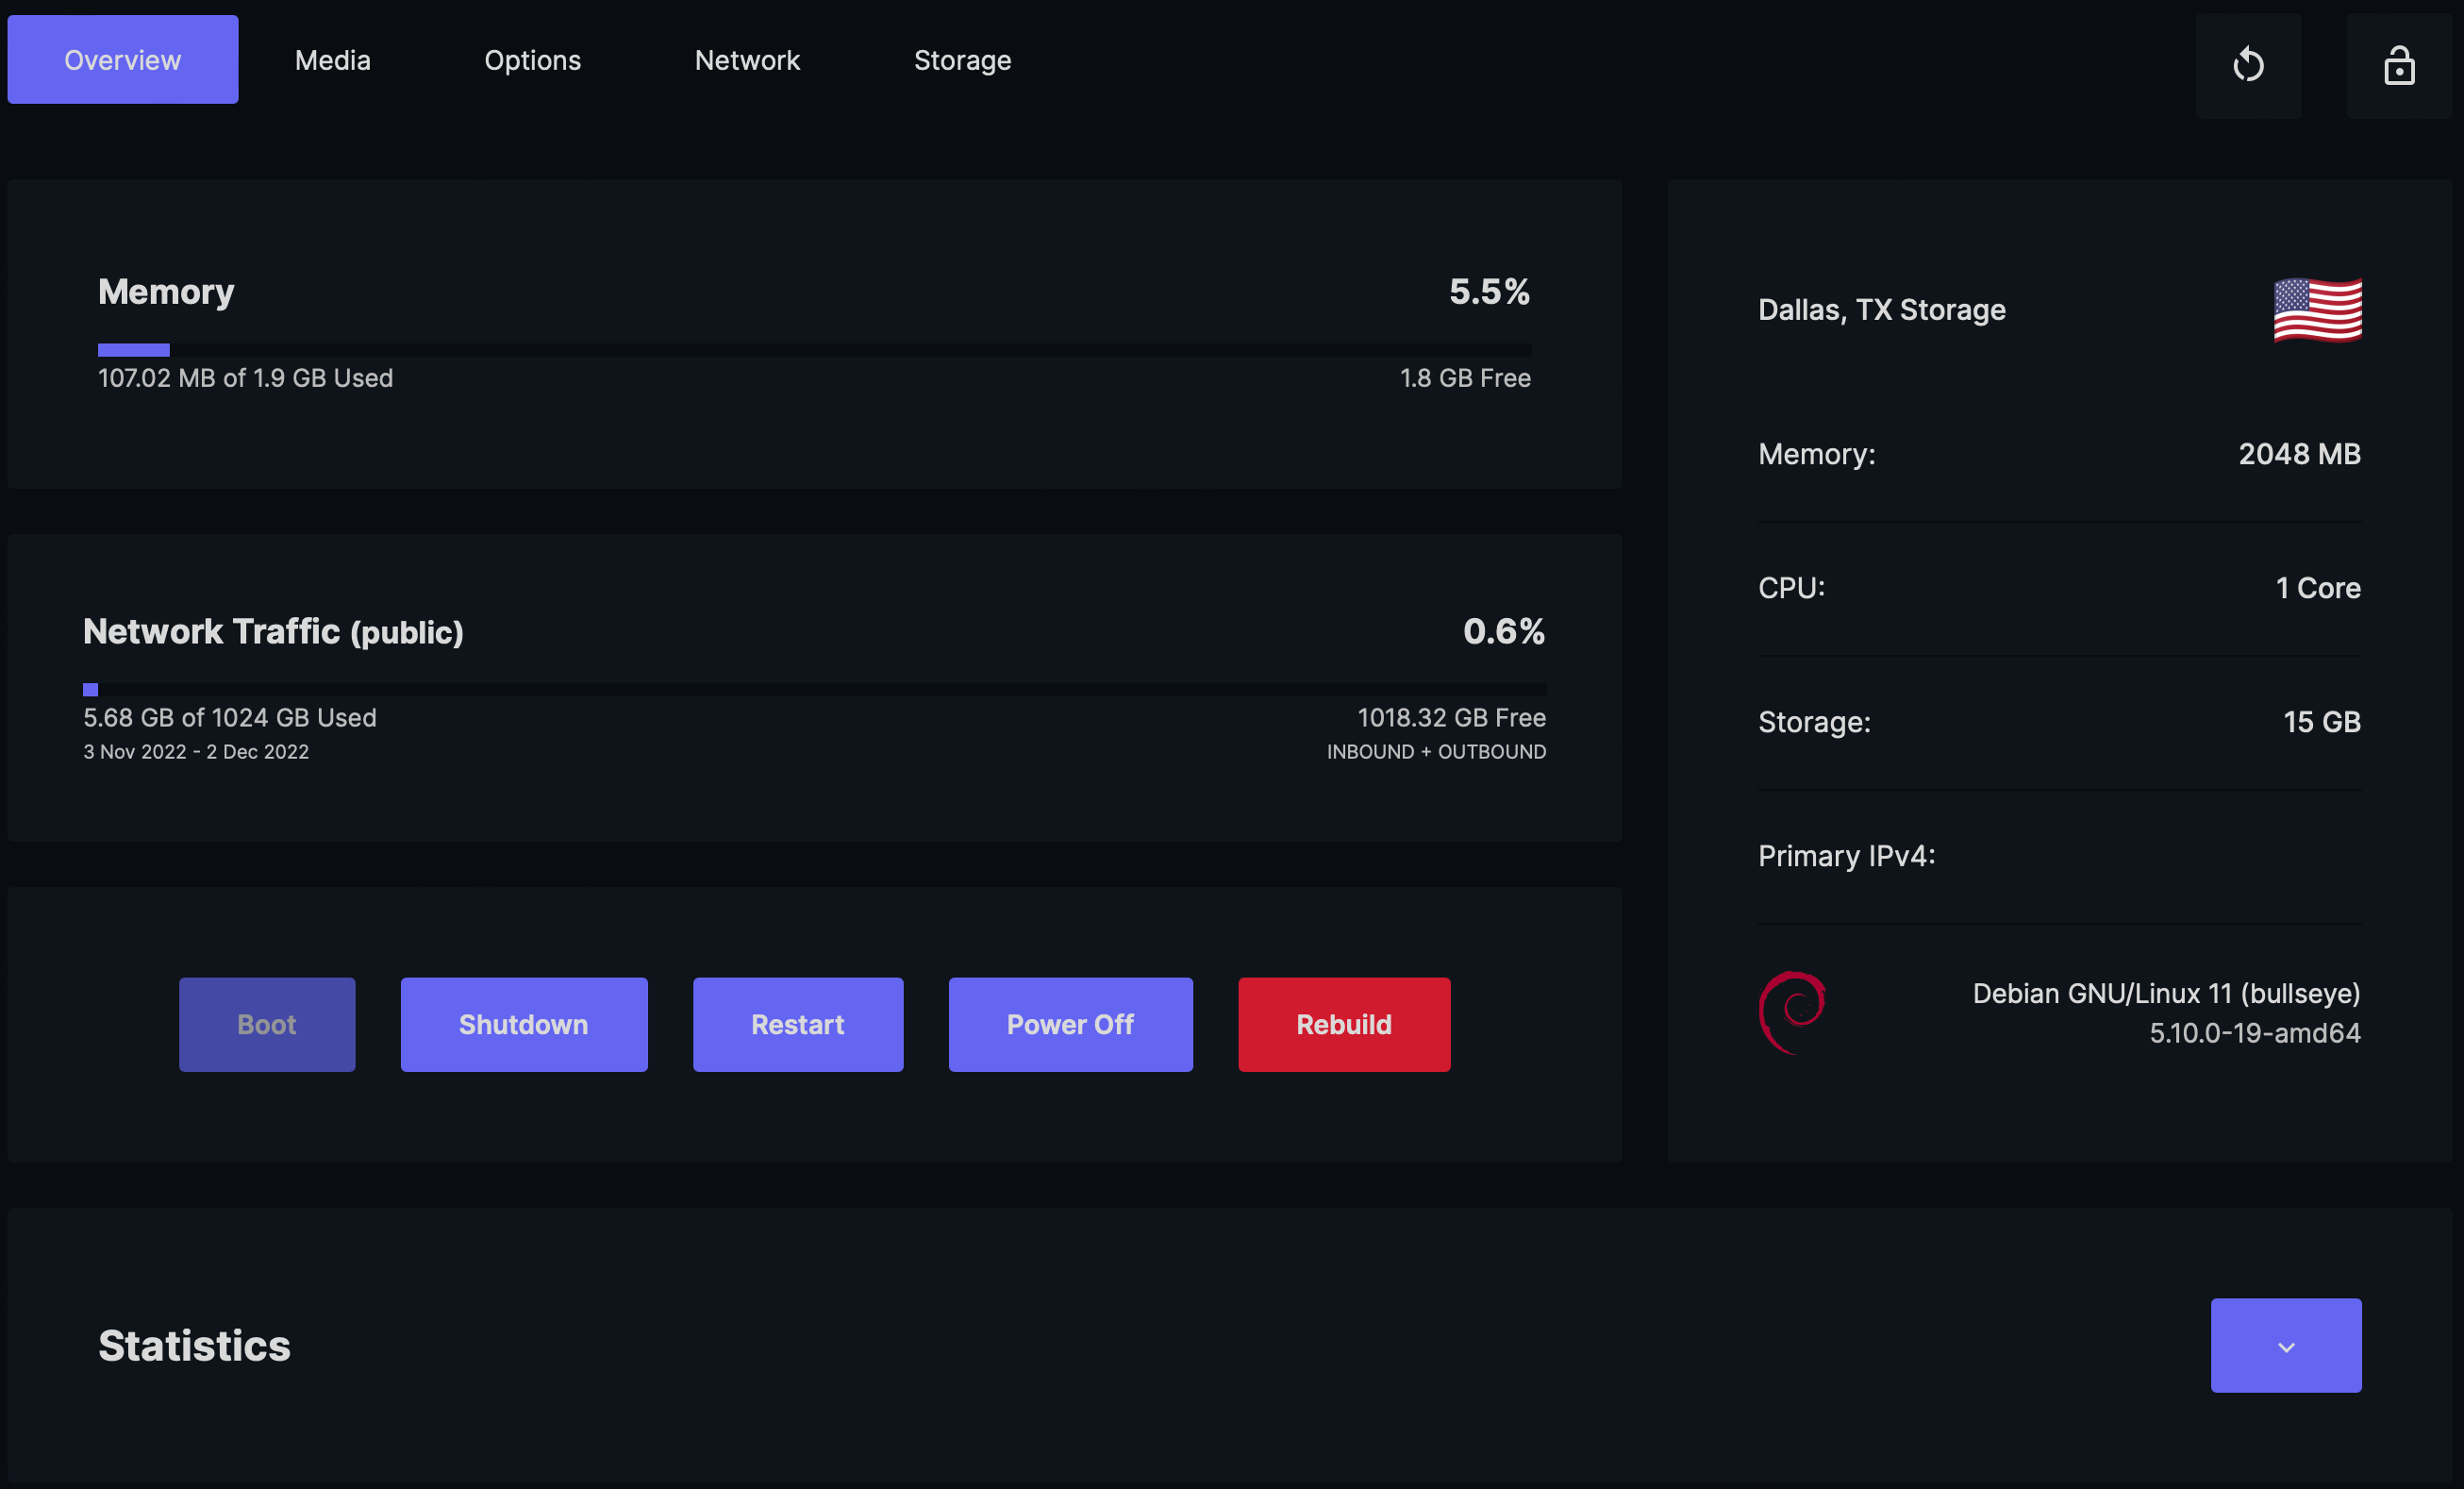Click the United States flag icon

2317,310
